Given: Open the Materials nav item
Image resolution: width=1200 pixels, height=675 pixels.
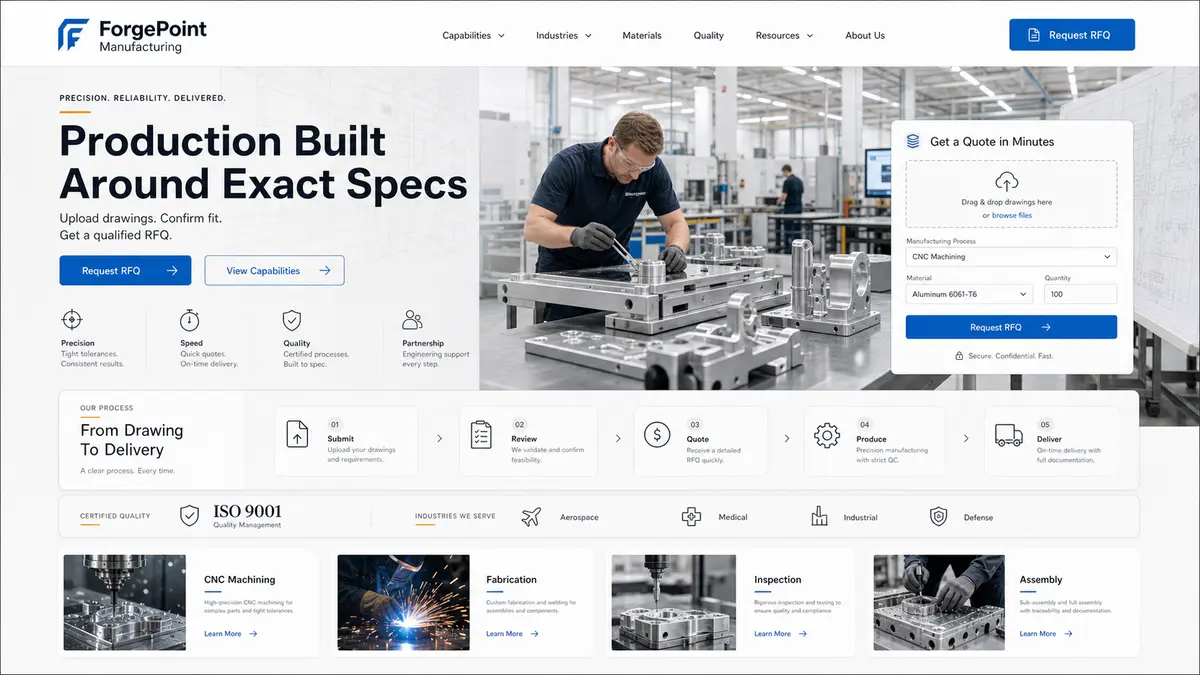Looking at the screenshot, I should [642, 35].
